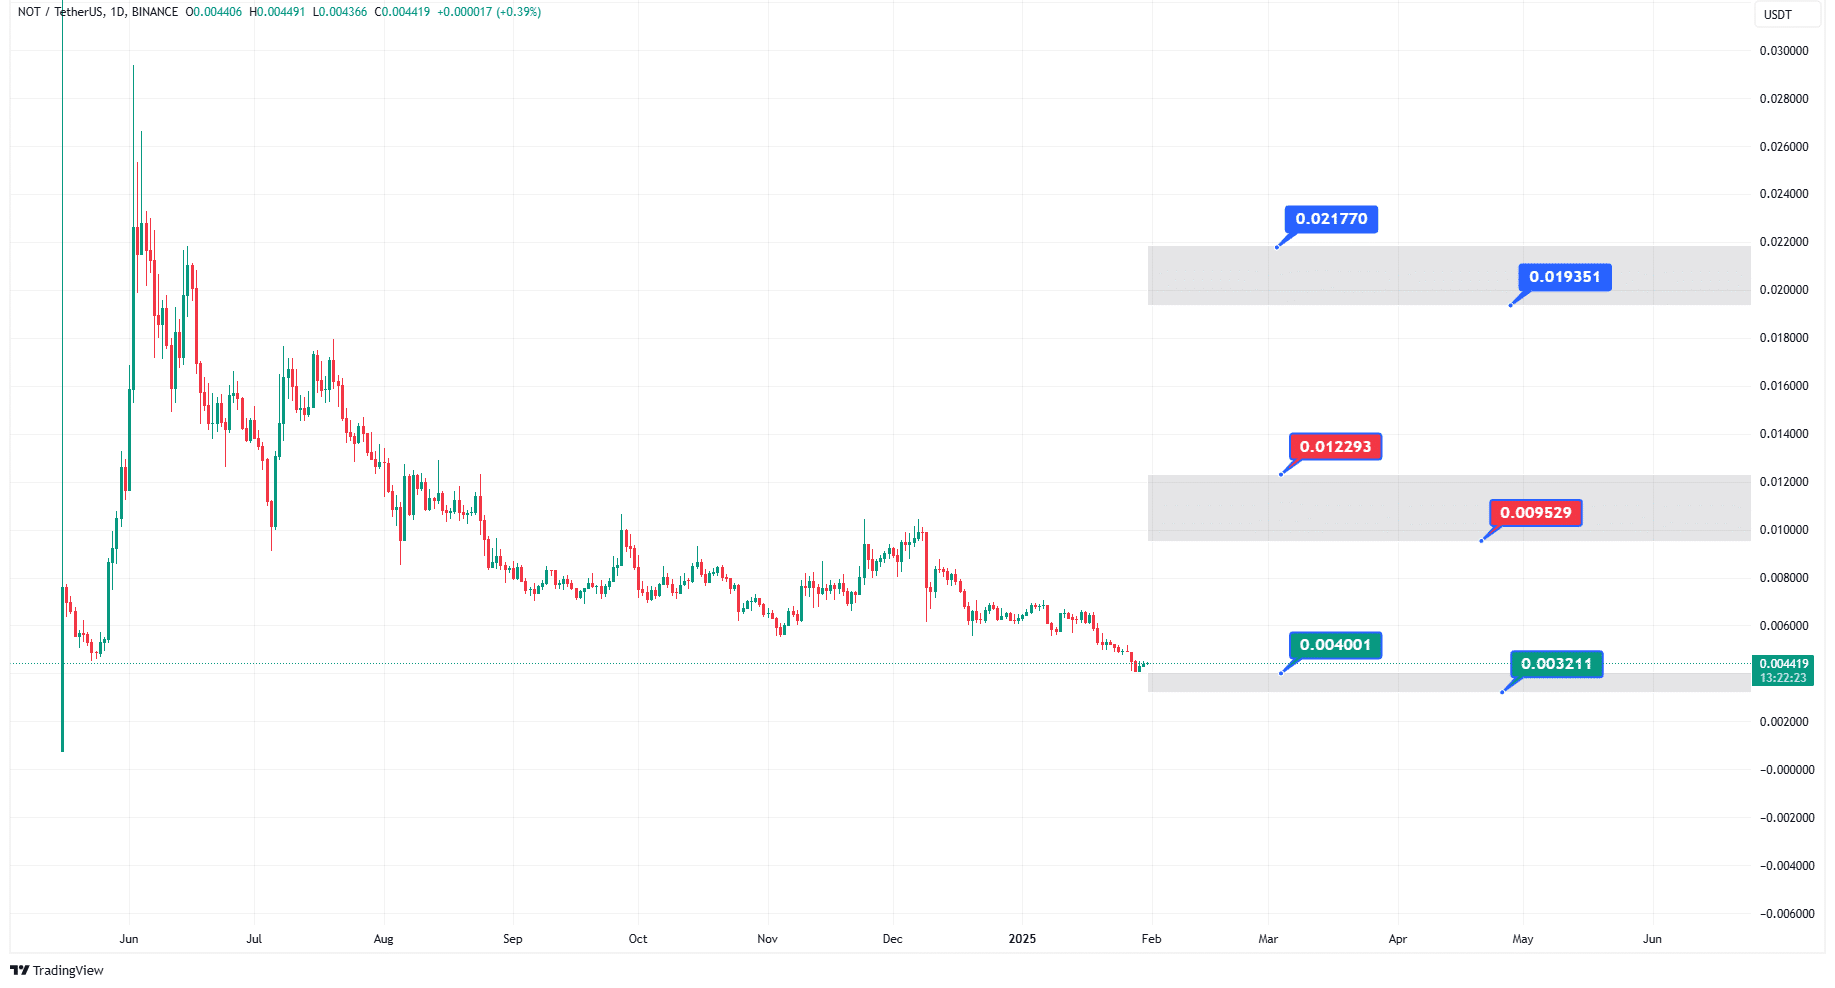This screenshot has height=988, width=1835.
Task: Click the 1D interval label in the header
Action: pyautogui.click(x=118, y=12)
